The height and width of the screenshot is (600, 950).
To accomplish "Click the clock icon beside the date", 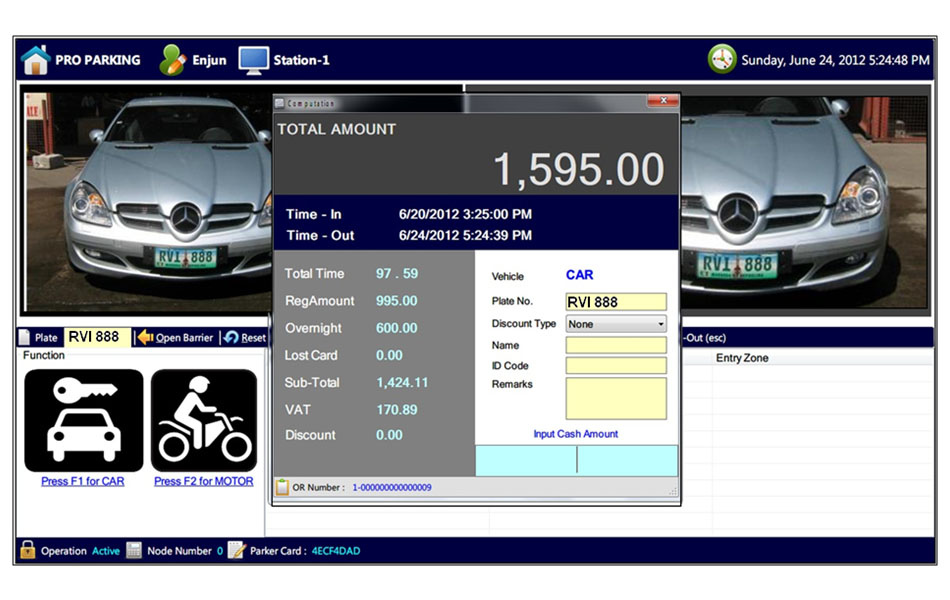I will tap(722, 59).
